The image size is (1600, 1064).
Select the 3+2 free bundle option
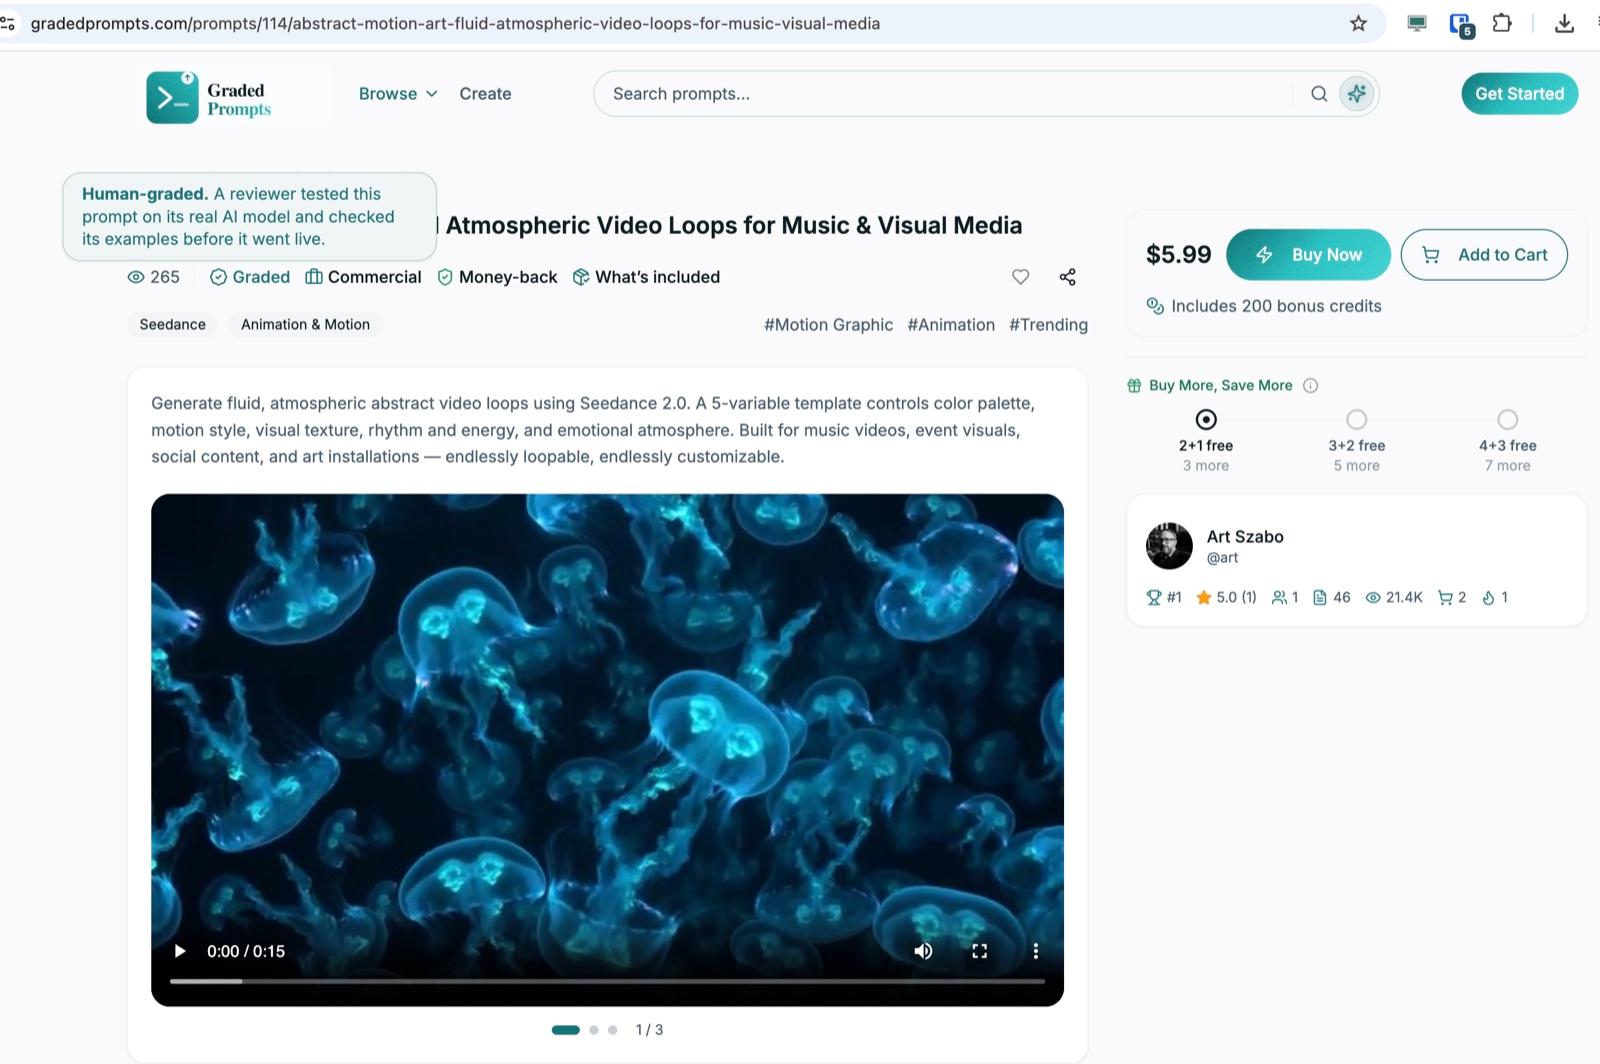(x=1356, y=419)
